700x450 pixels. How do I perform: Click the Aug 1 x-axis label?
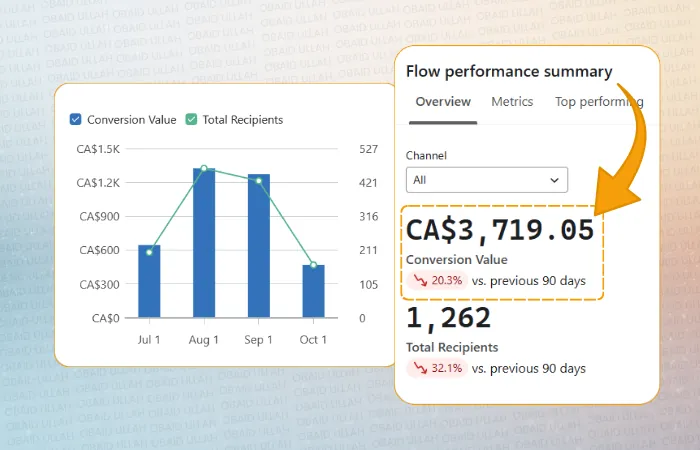[204, 340]
